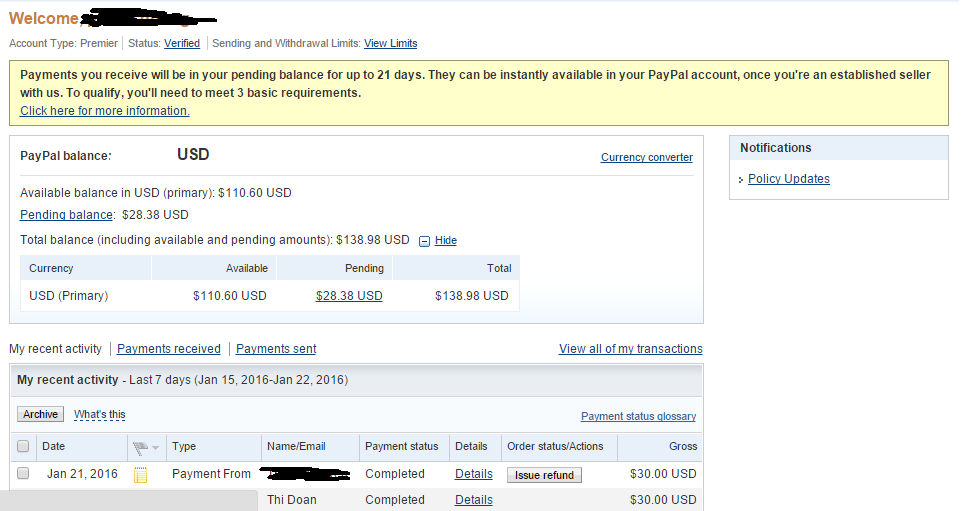The width and height of the screenshot is (964, 511).
Task: Click the yellow note icon on Jan 21 payment
Action: click(x=141, y=475)
